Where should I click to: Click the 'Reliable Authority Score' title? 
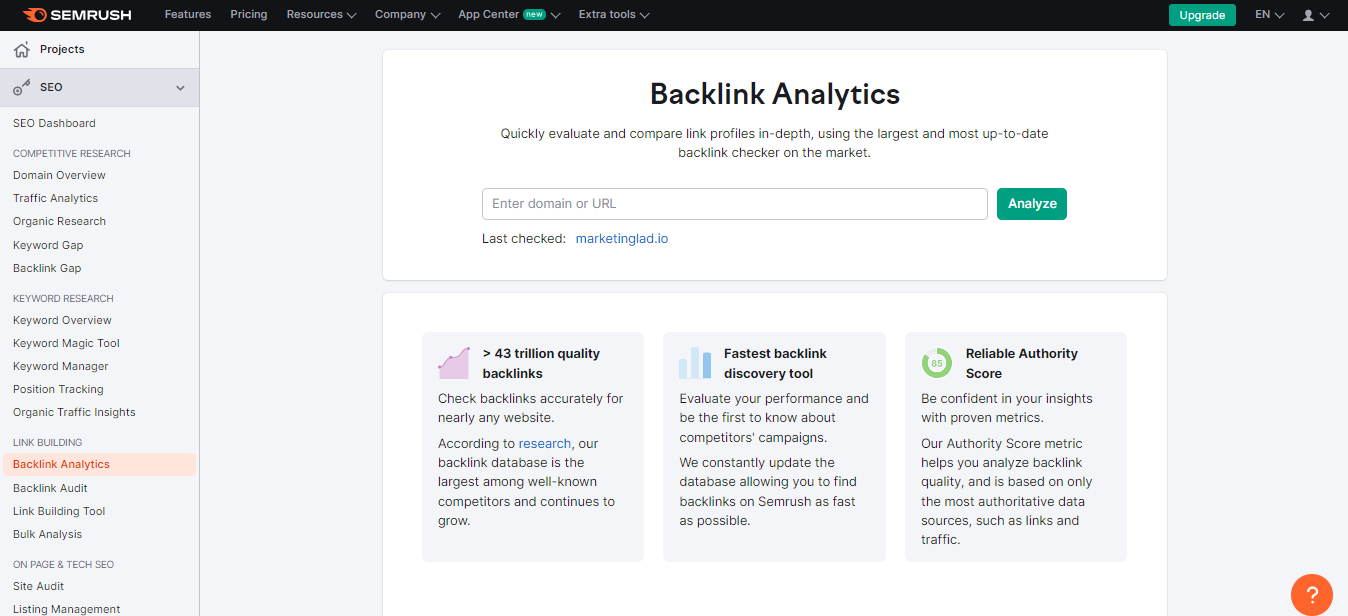(1021, 363)
